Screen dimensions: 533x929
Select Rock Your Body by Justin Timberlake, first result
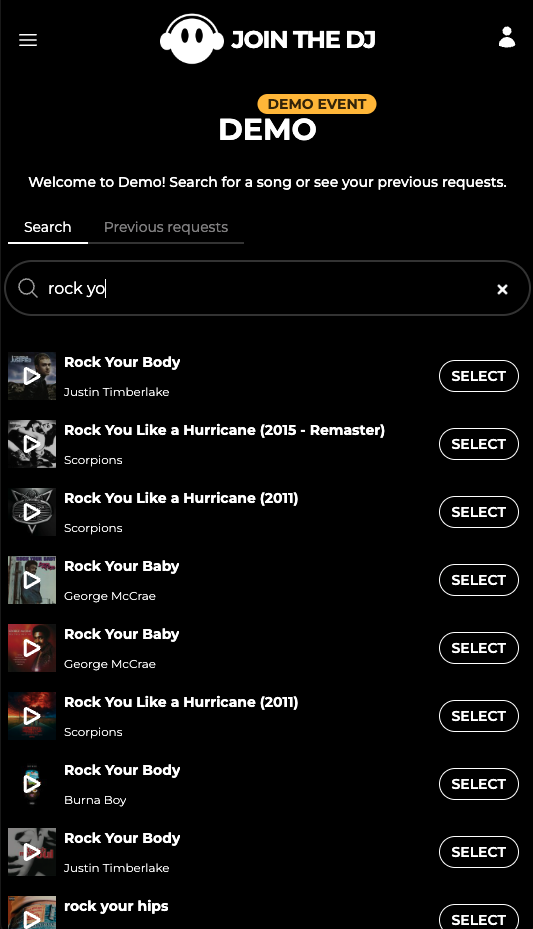tap(479, 376)
